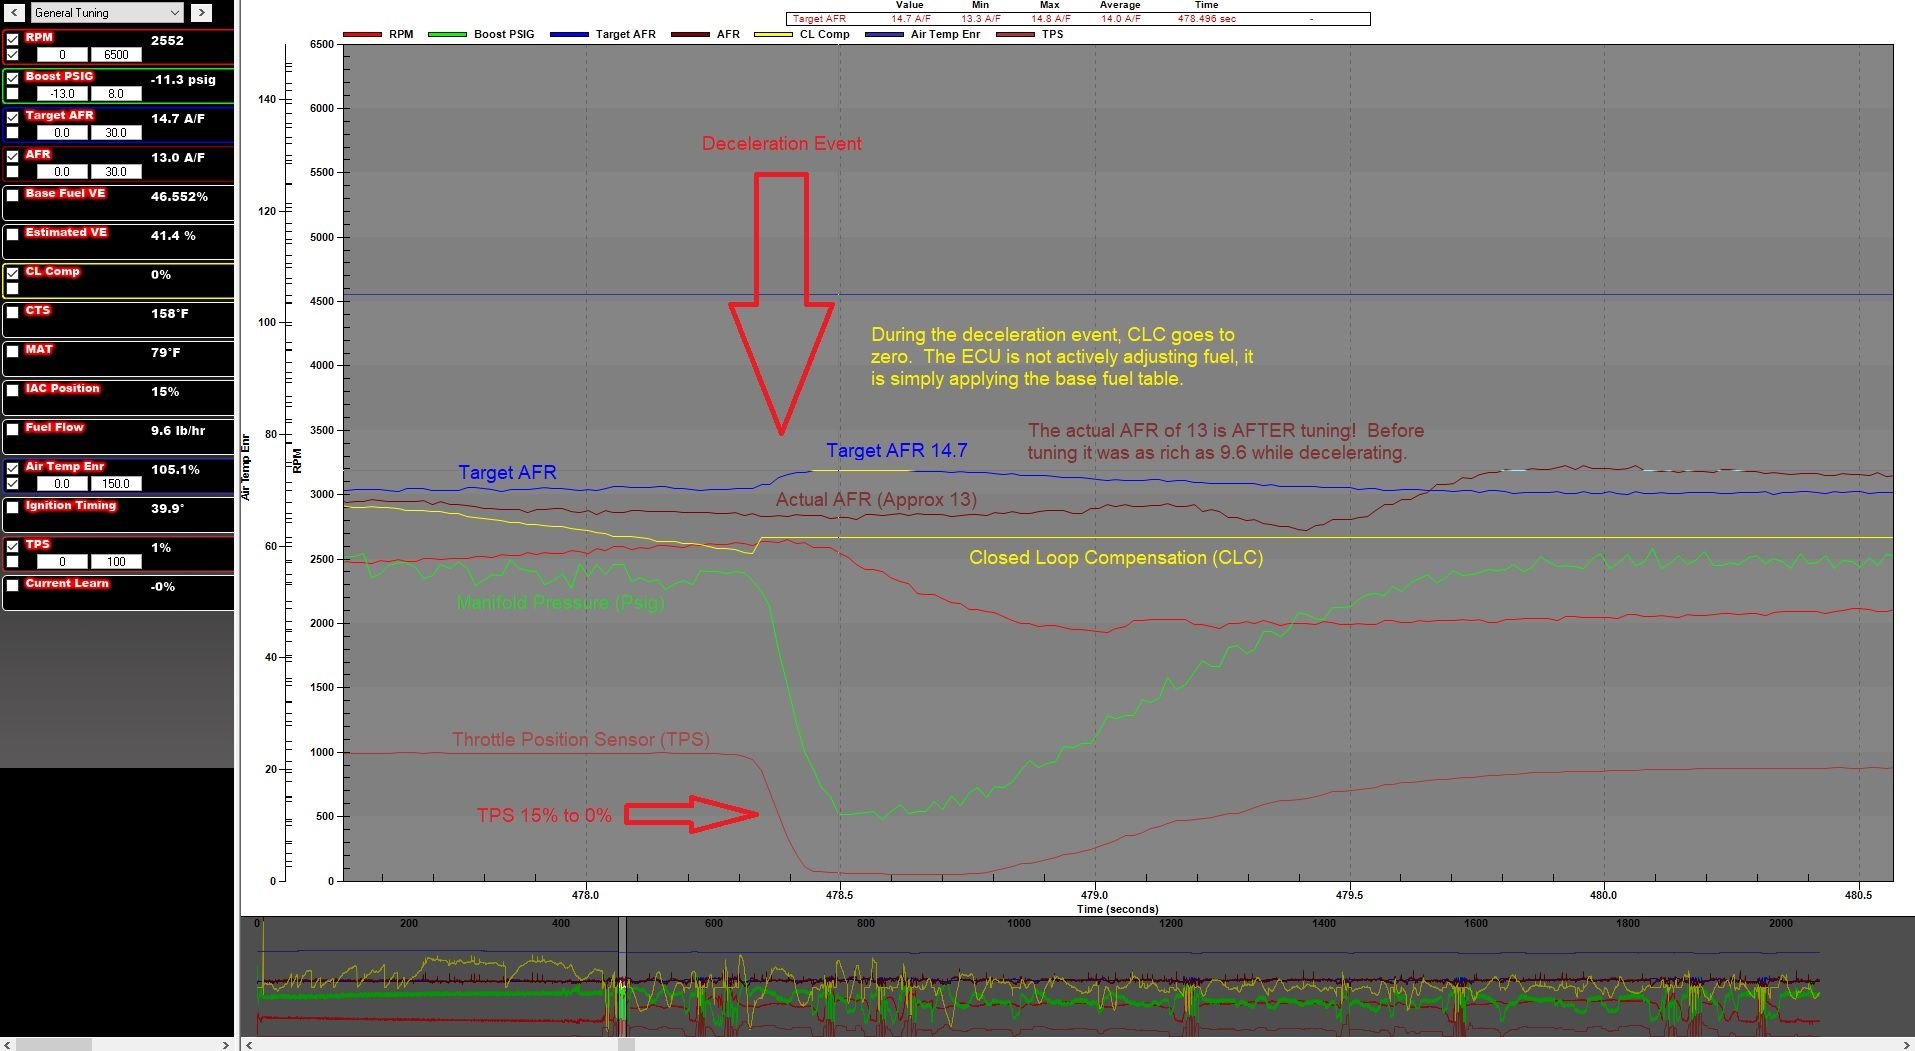The image size is (1915, 1051).
Task: Toggle the CTS channel checkbox
Action: 12,313
